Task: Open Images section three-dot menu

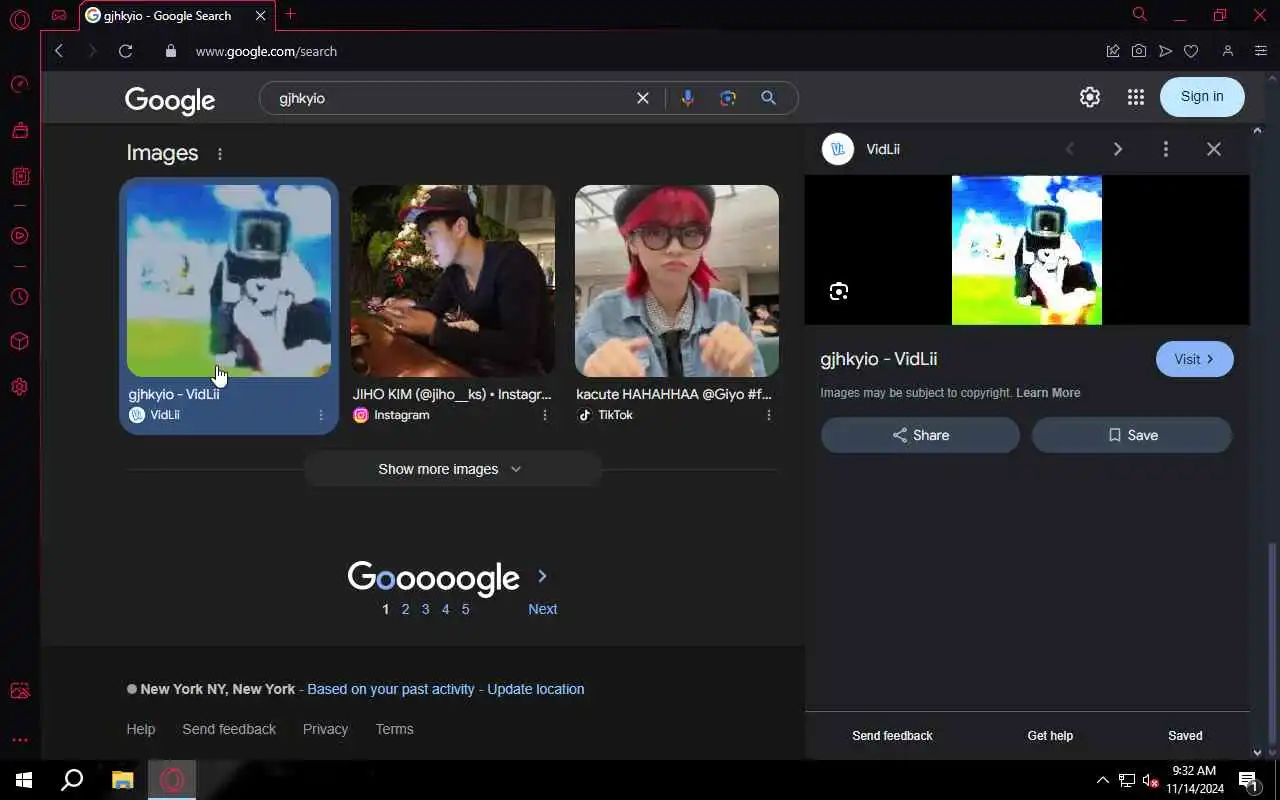Action: tap(220, 154)
